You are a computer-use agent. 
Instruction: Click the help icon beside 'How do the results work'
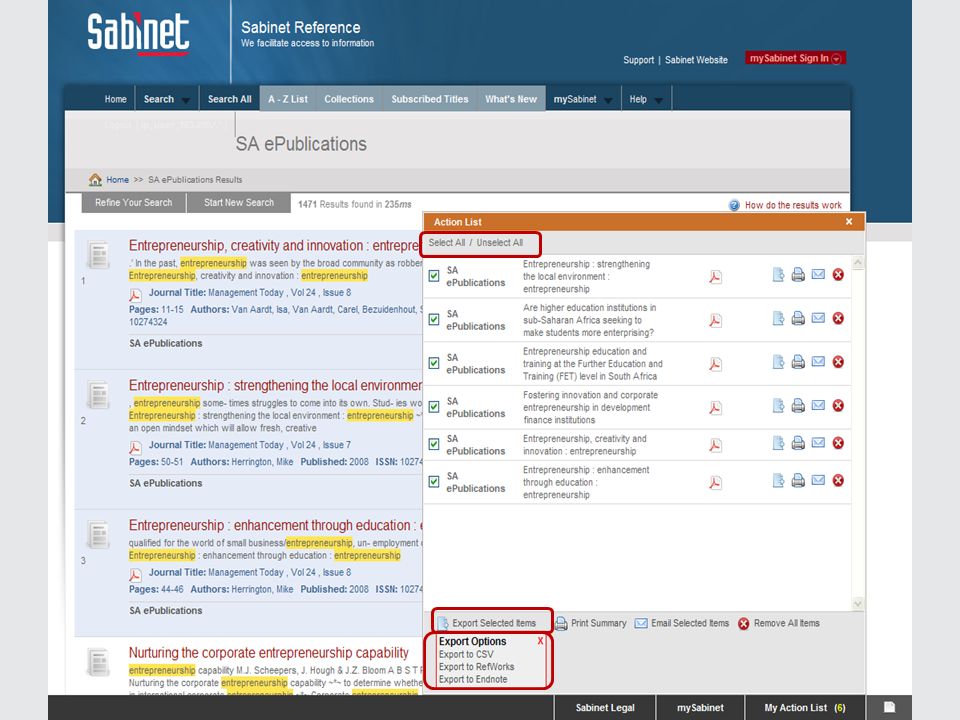734,205
